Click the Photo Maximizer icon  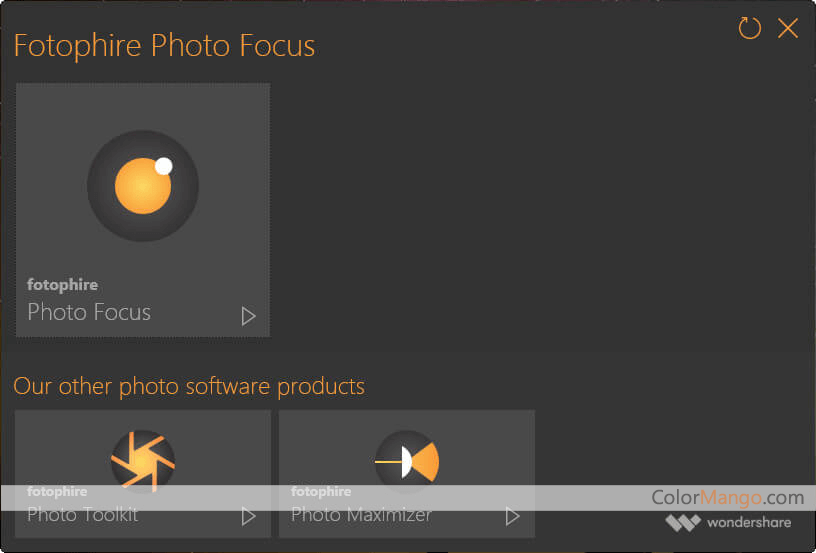coord(407,462)
